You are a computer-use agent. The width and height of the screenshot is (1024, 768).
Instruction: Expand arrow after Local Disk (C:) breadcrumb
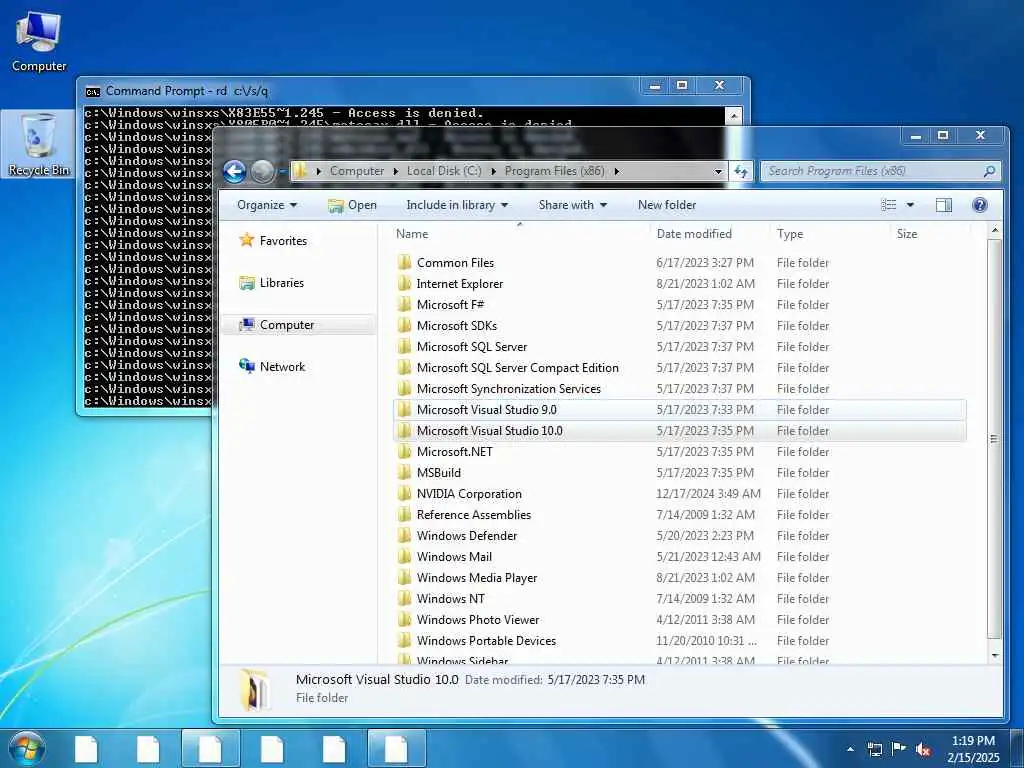[x=493, y=171]
